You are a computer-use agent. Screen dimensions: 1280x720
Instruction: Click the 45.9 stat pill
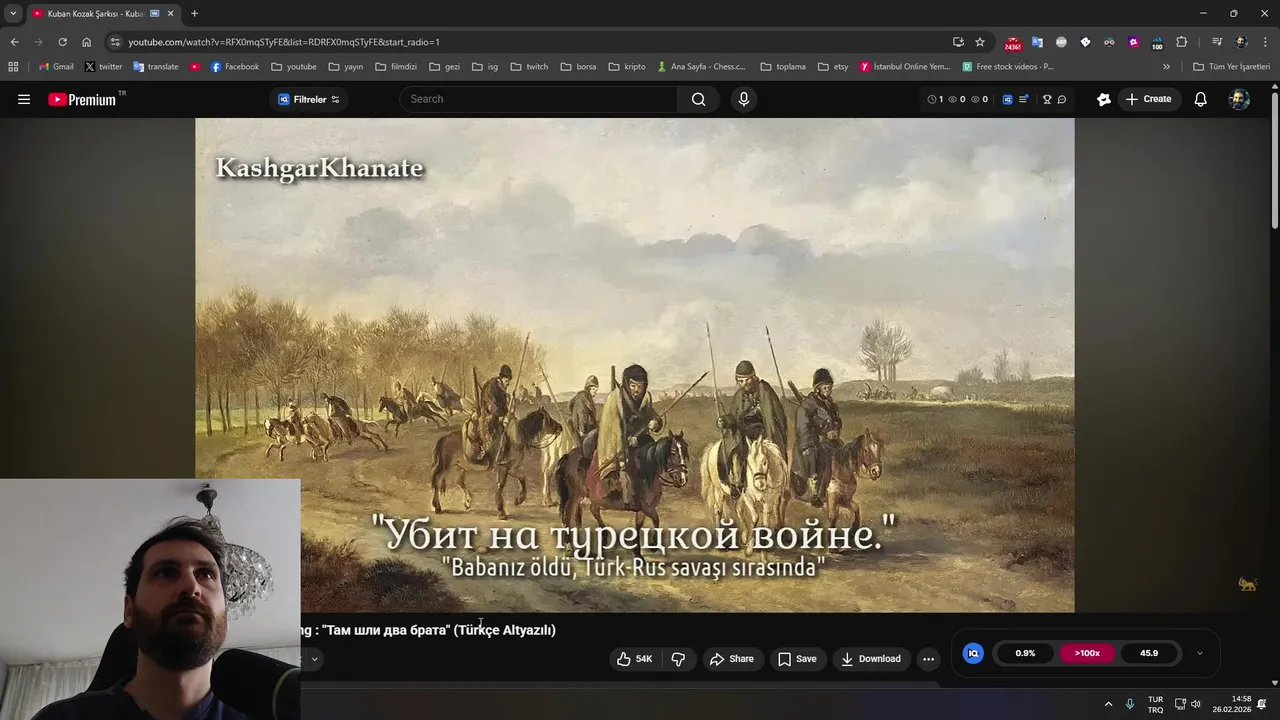click(1149, 653)
